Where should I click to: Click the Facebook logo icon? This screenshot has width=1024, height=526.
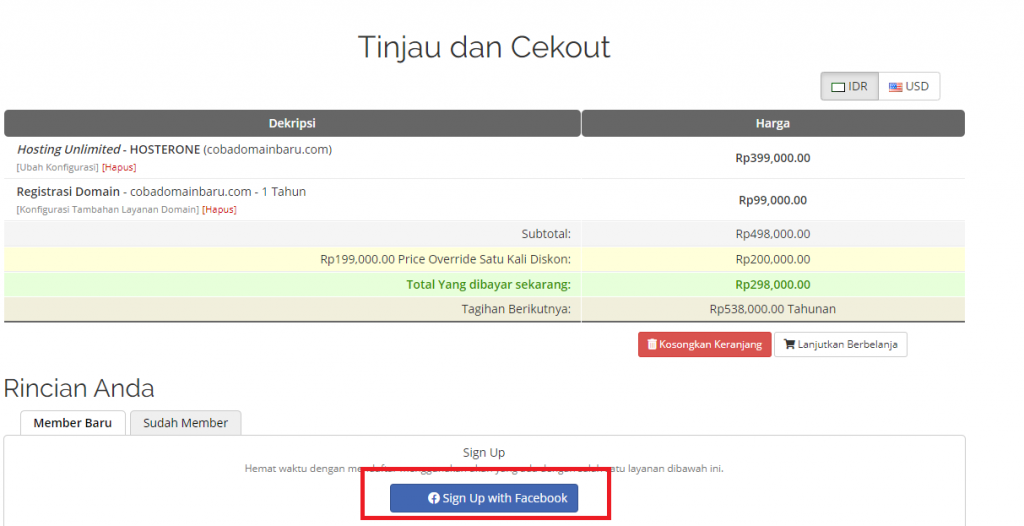(x=434, y=498)
